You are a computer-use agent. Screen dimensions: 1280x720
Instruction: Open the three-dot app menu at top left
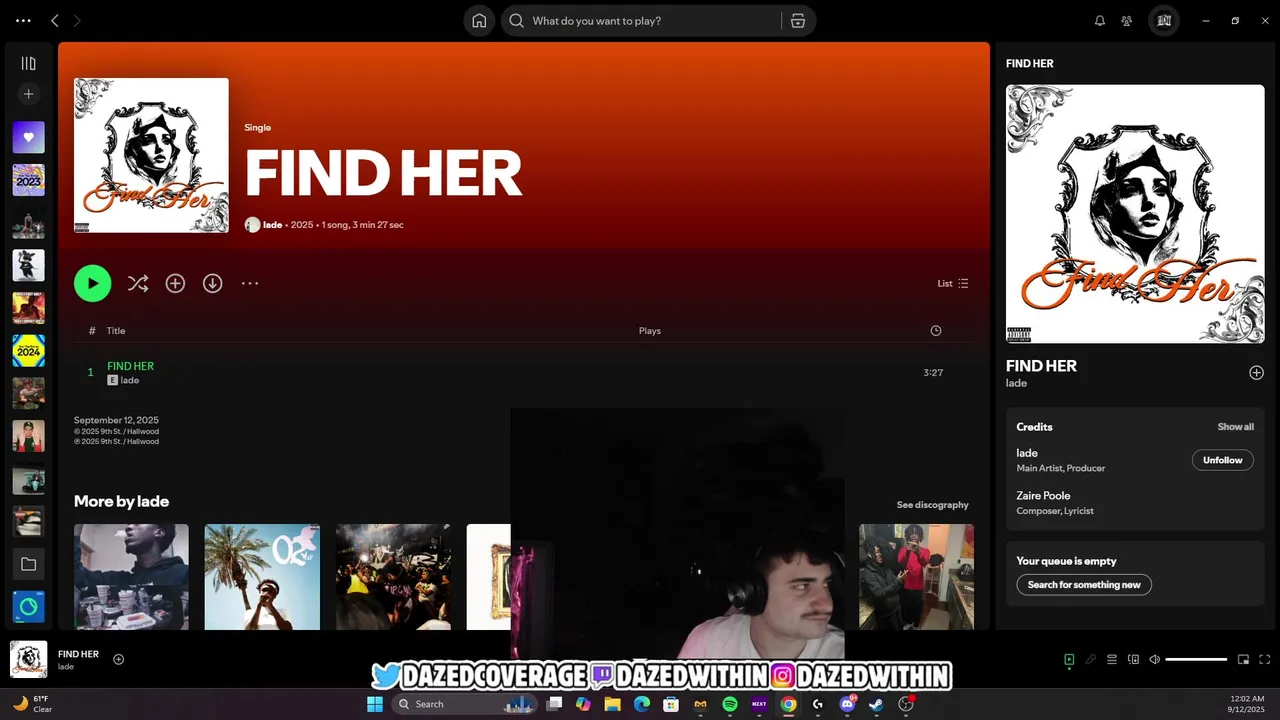tap(23, 21)
